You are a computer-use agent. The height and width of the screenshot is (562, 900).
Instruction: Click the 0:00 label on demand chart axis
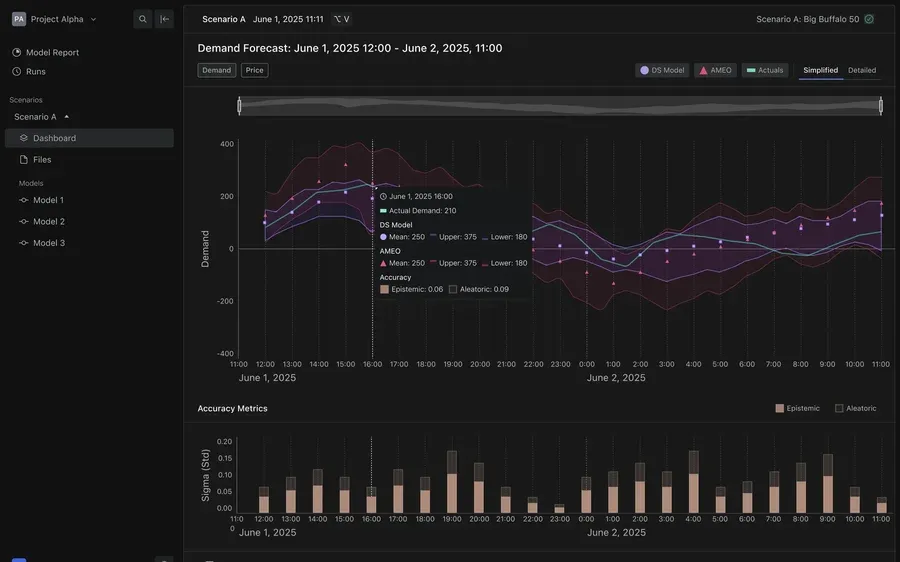(x=587, y=364)
